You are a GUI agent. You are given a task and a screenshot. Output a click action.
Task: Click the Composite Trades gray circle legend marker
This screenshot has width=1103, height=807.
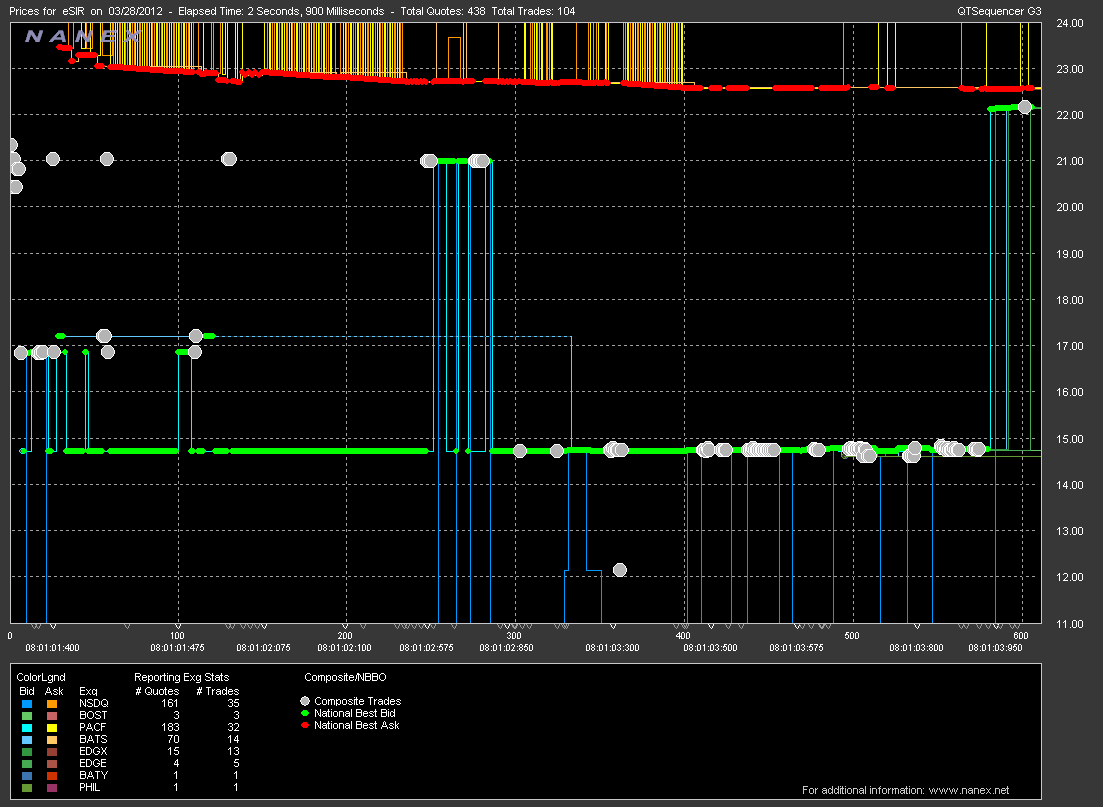pos(305,701)
